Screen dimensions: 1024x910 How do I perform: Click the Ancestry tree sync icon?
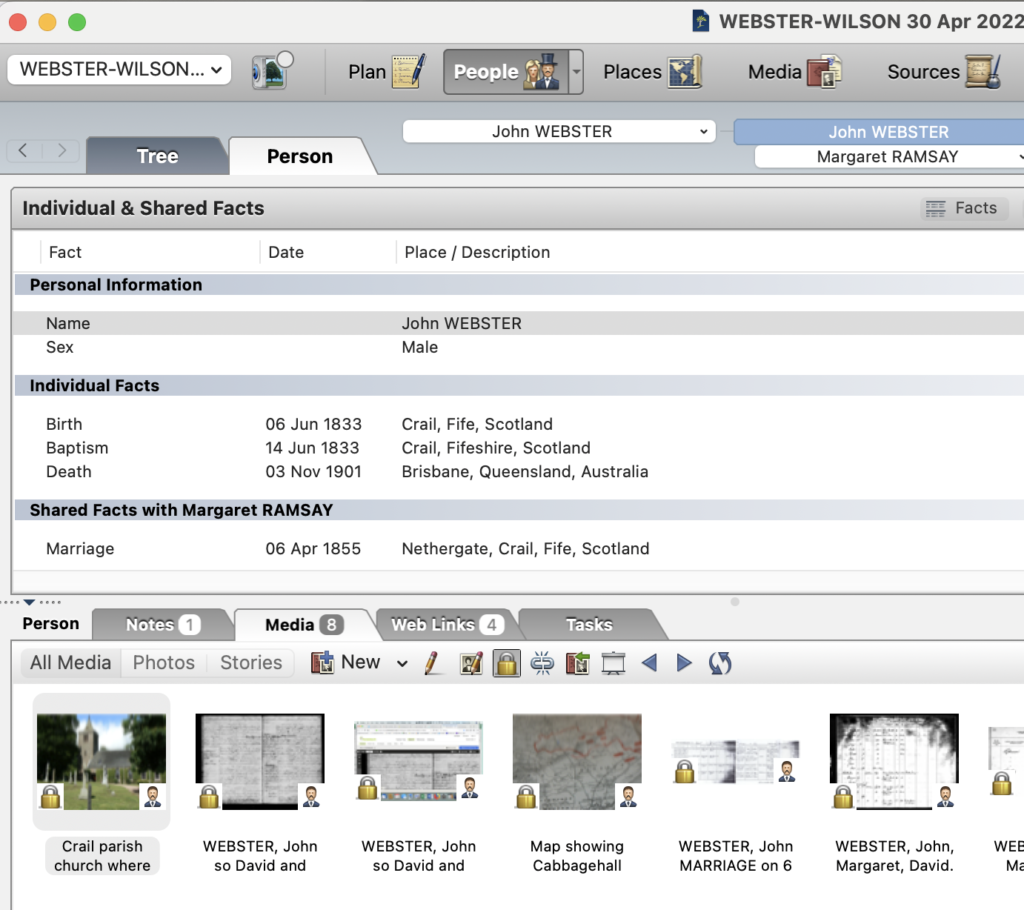[271, 71]
